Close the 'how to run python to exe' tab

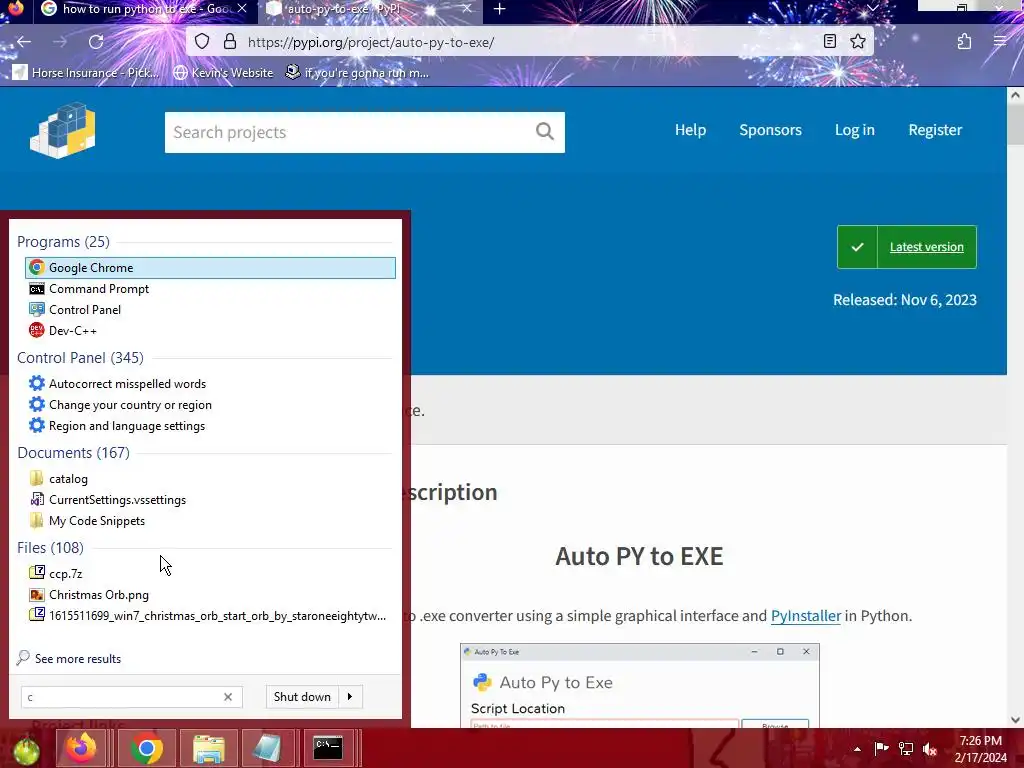point(242,8)
